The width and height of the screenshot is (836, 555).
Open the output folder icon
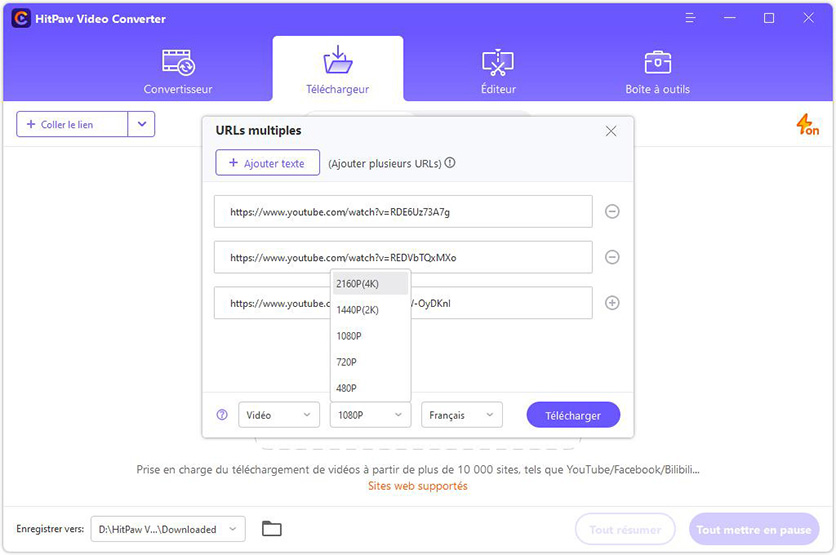click(x=272, y=529)
